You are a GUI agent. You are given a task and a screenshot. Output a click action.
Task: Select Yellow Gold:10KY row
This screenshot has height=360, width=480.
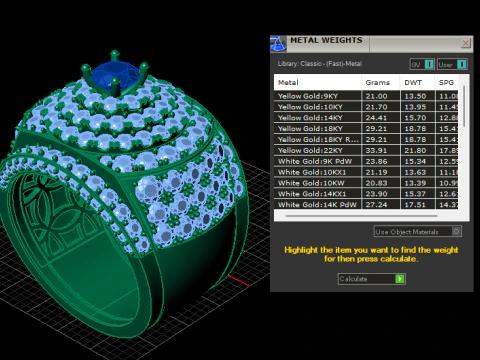point(366,107)
